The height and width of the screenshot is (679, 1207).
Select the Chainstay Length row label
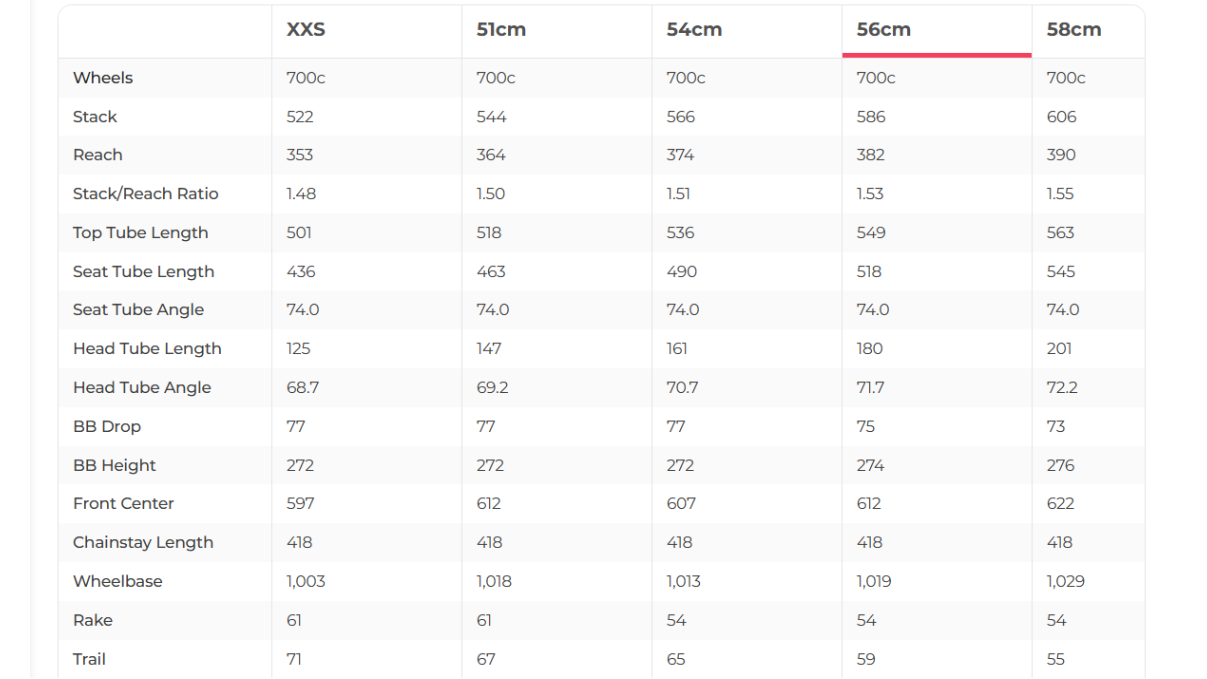tap(143, 543)
